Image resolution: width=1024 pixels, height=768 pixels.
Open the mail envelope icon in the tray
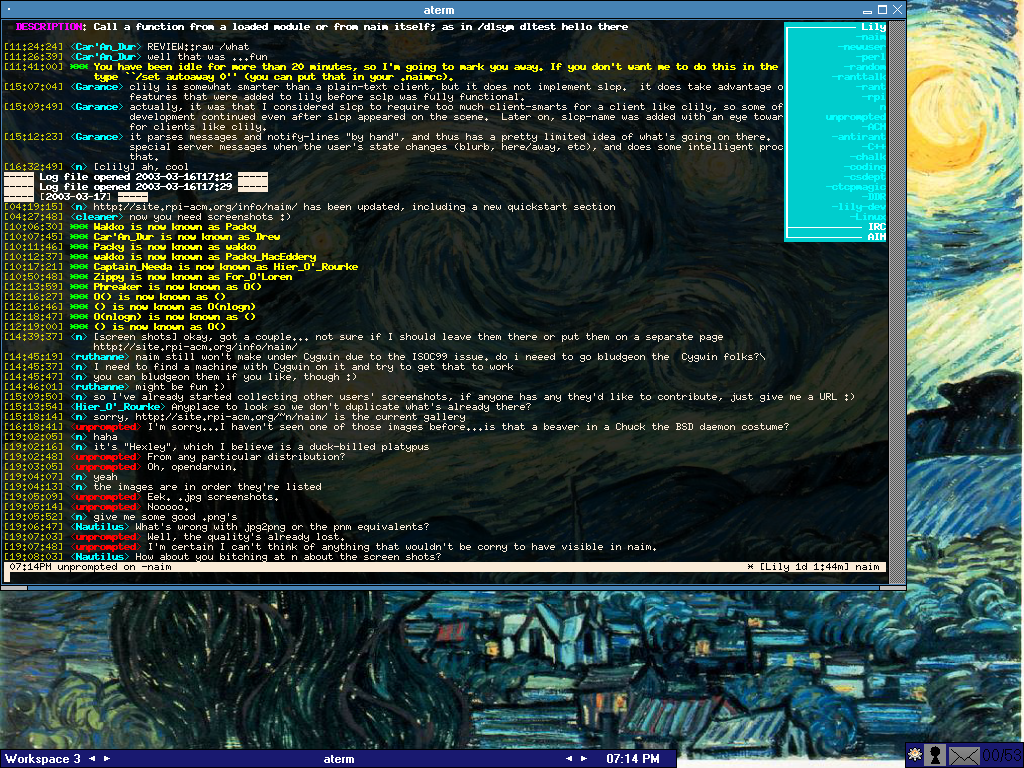pos(964,755)
